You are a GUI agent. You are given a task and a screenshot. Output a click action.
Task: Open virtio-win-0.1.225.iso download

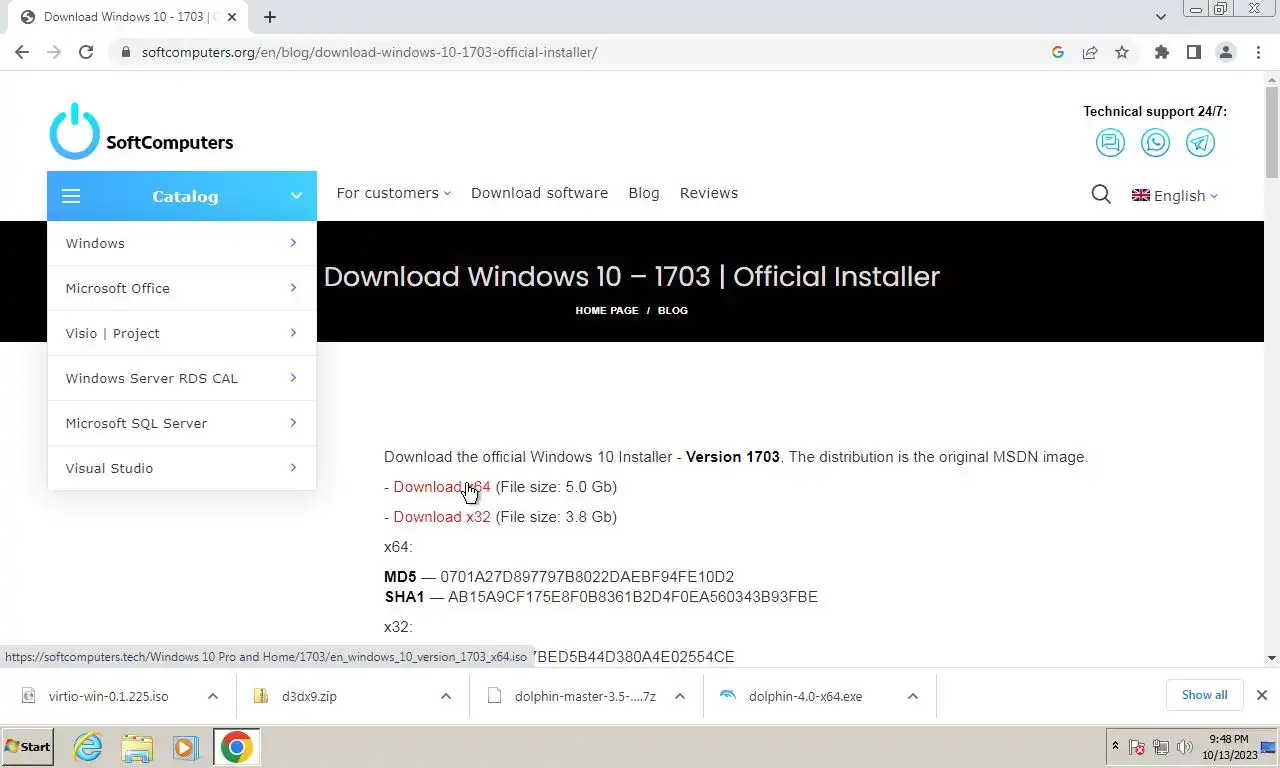click(108, 696)
